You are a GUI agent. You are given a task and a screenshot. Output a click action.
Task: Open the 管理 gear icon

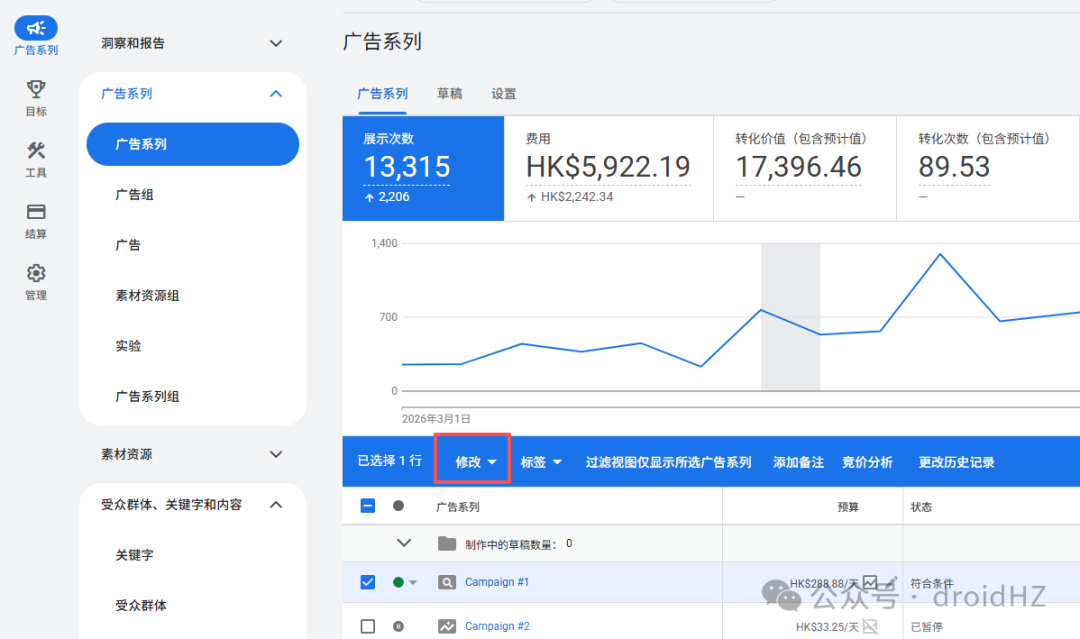pyautogui.click(x=36, y=273)
